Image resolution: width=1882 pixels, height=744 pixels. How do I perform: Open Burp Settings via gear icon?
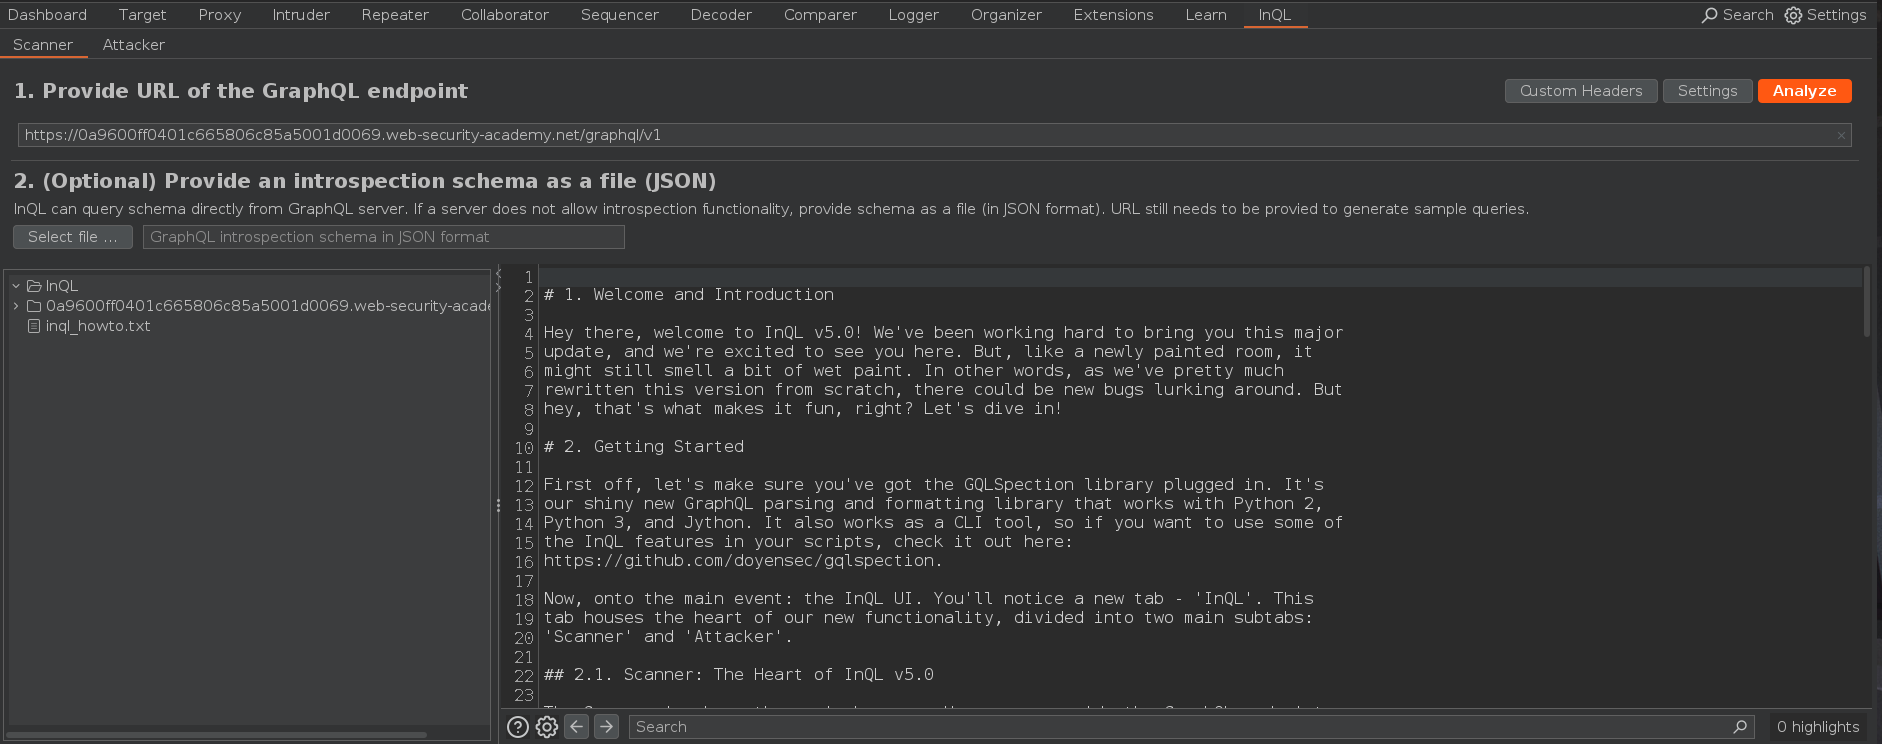pos(1793,15)
